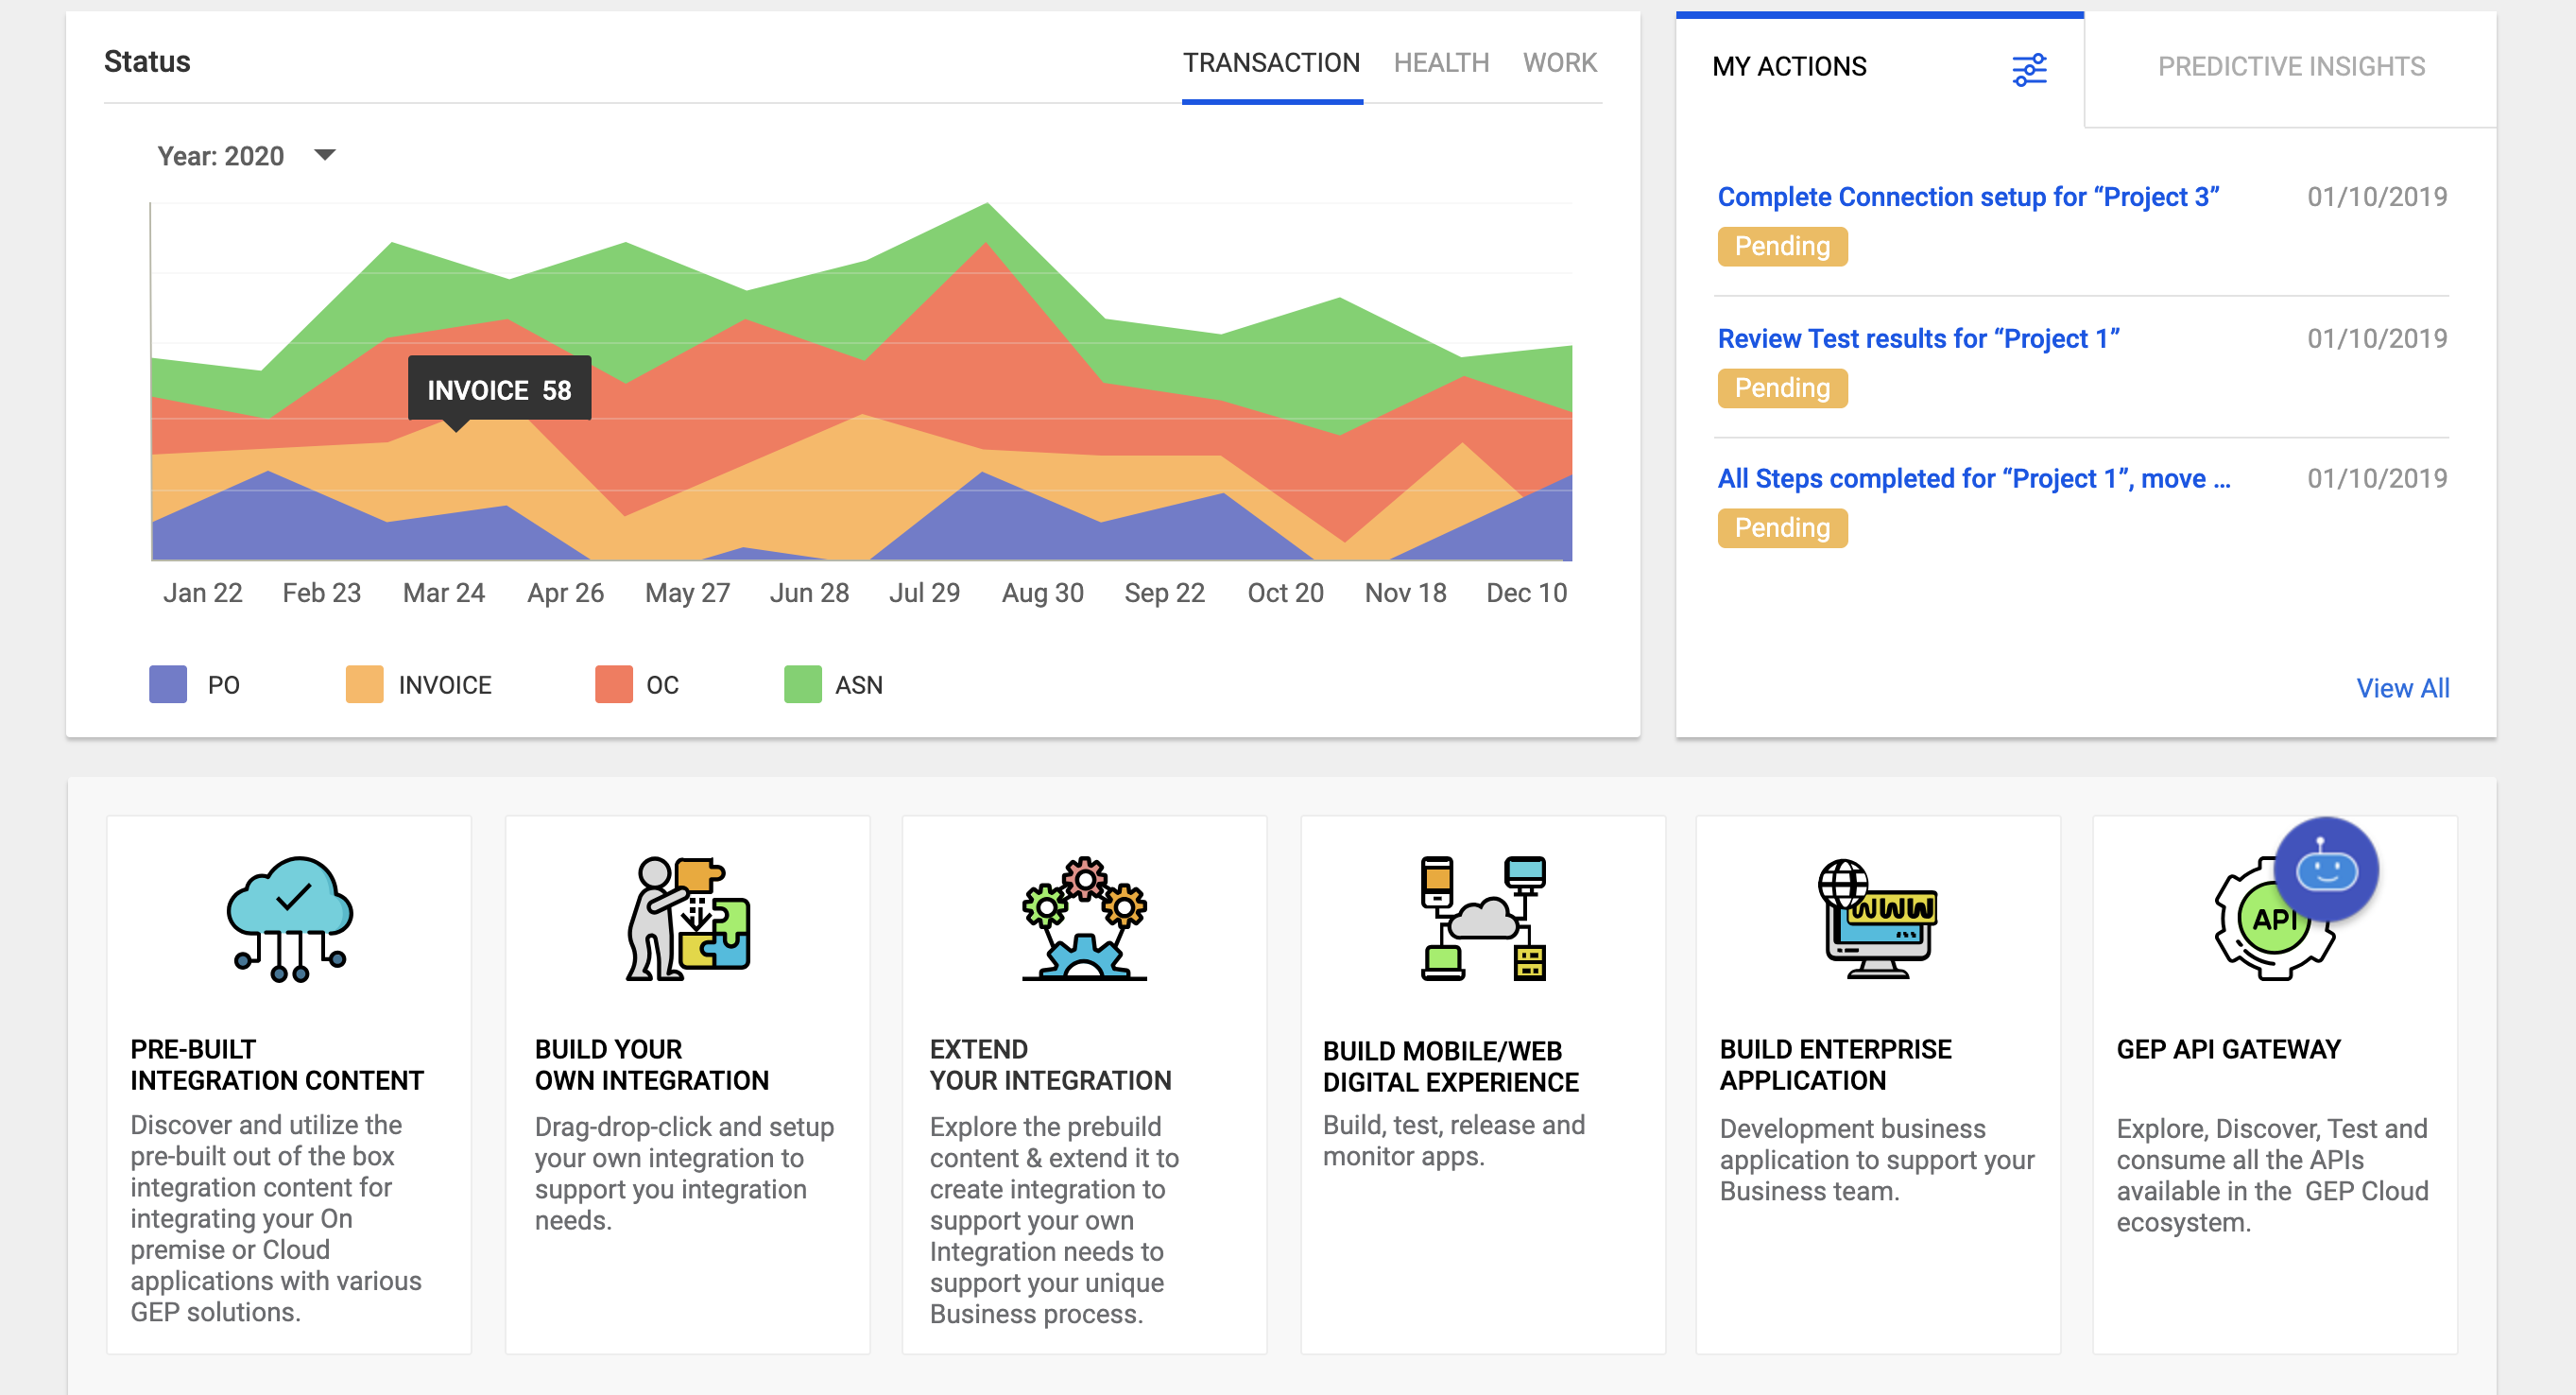The image size is (2576, 1395).
Task: Open the WORK status tab
Action: click(1559, 63)
